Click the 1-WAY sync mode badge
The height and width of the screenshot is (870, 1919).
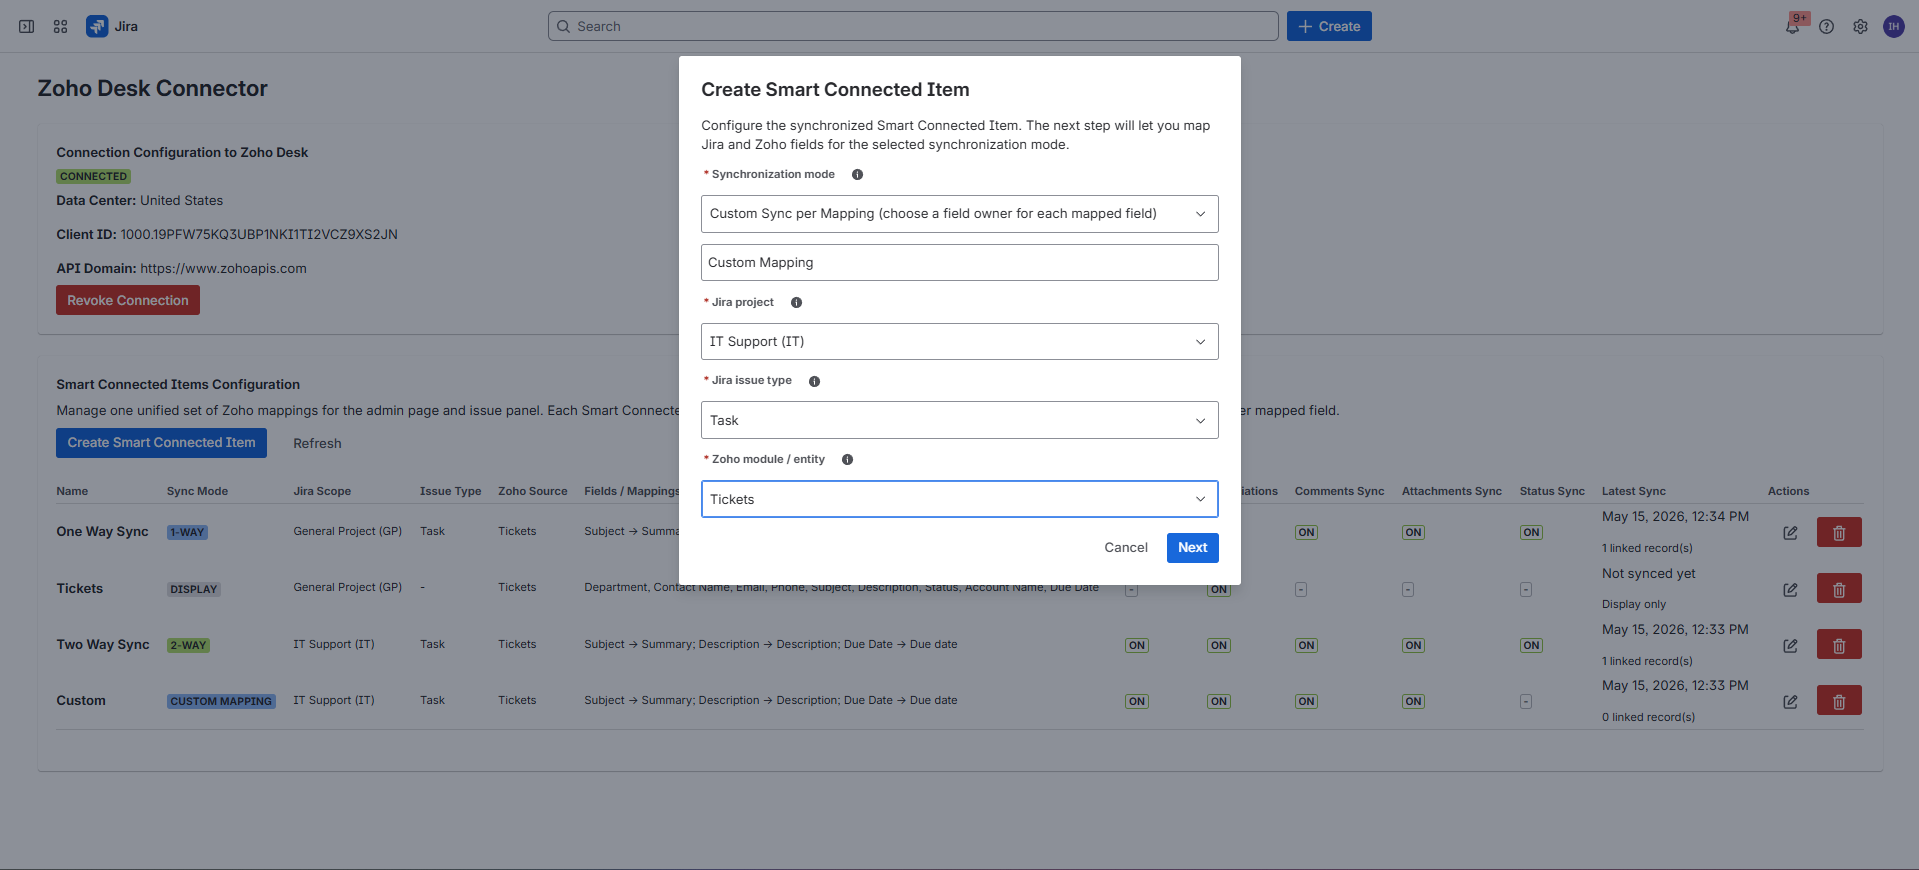point(187,533)
